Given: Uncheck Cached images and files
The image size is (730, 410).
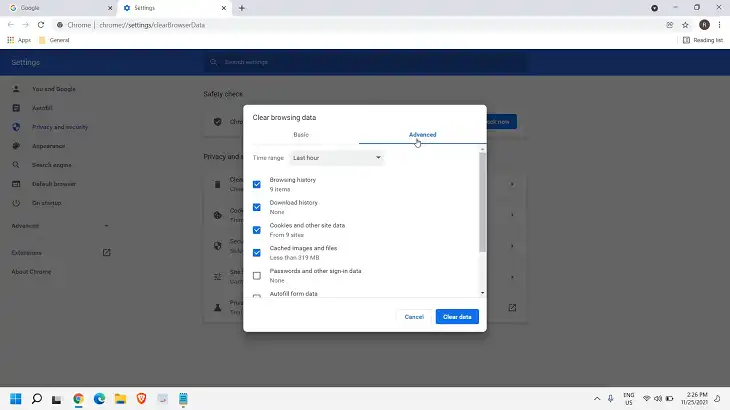Looking at the screenshot, I should (257, 253).
